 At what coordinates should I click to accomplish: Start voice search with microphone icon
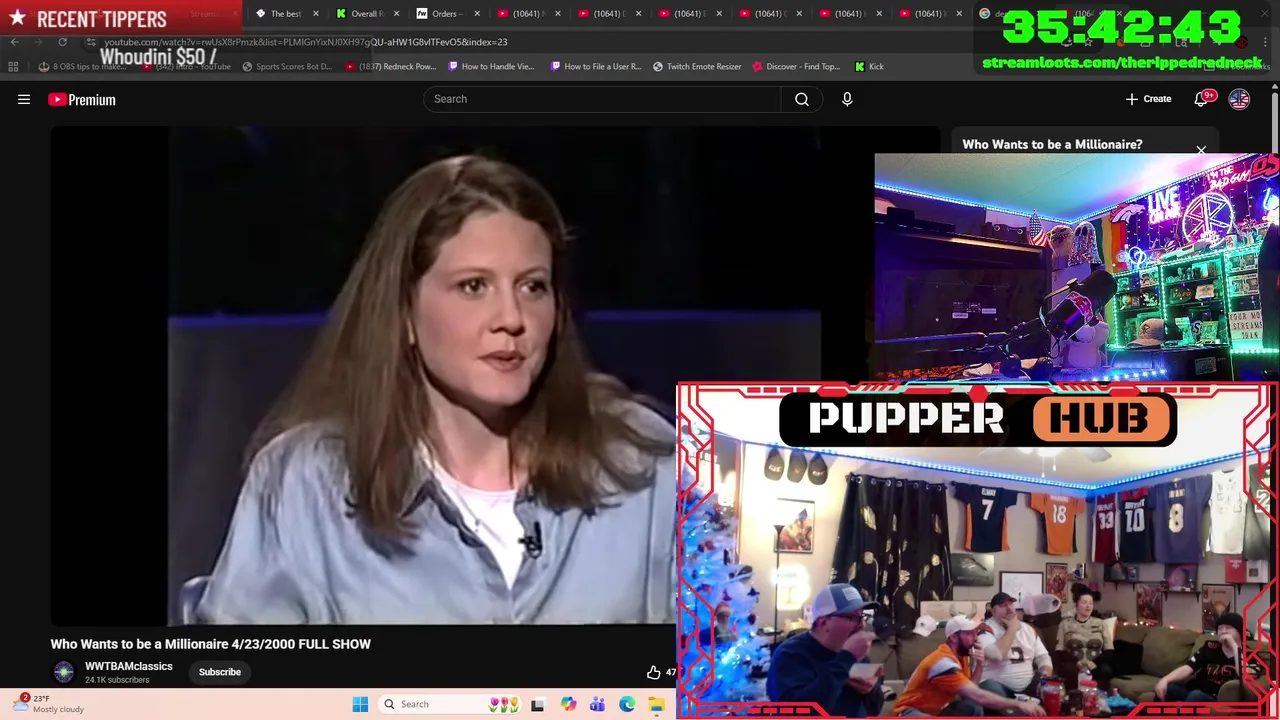point(847,99)
